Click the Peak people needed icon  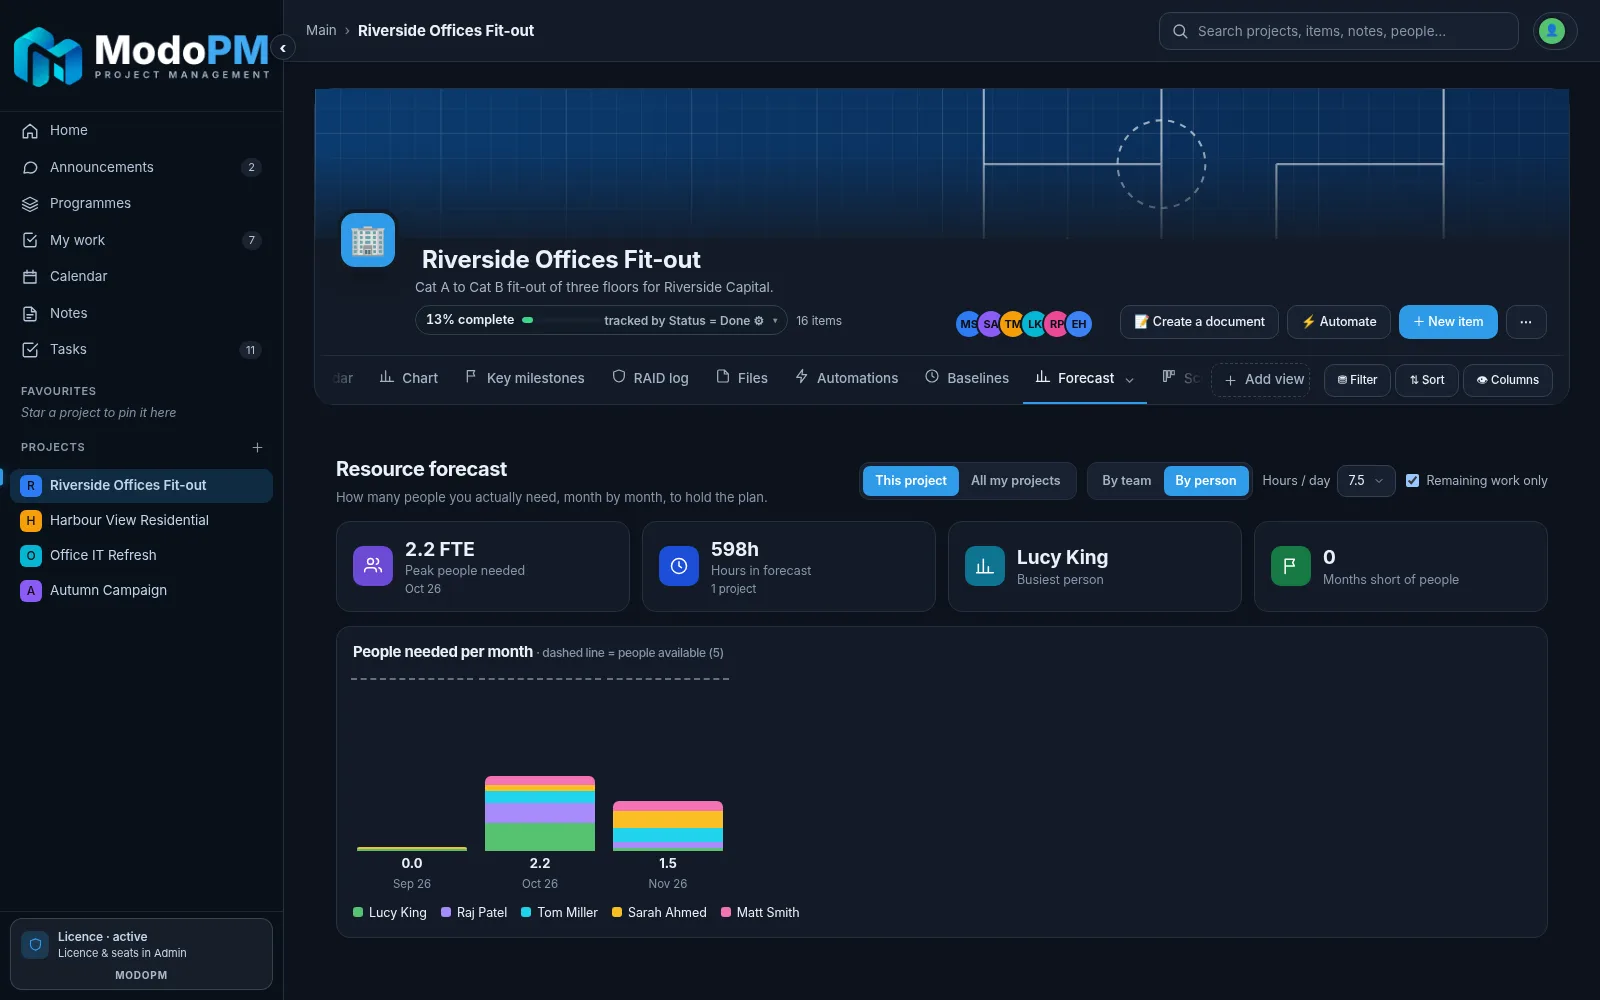click(x=373, y=566)
